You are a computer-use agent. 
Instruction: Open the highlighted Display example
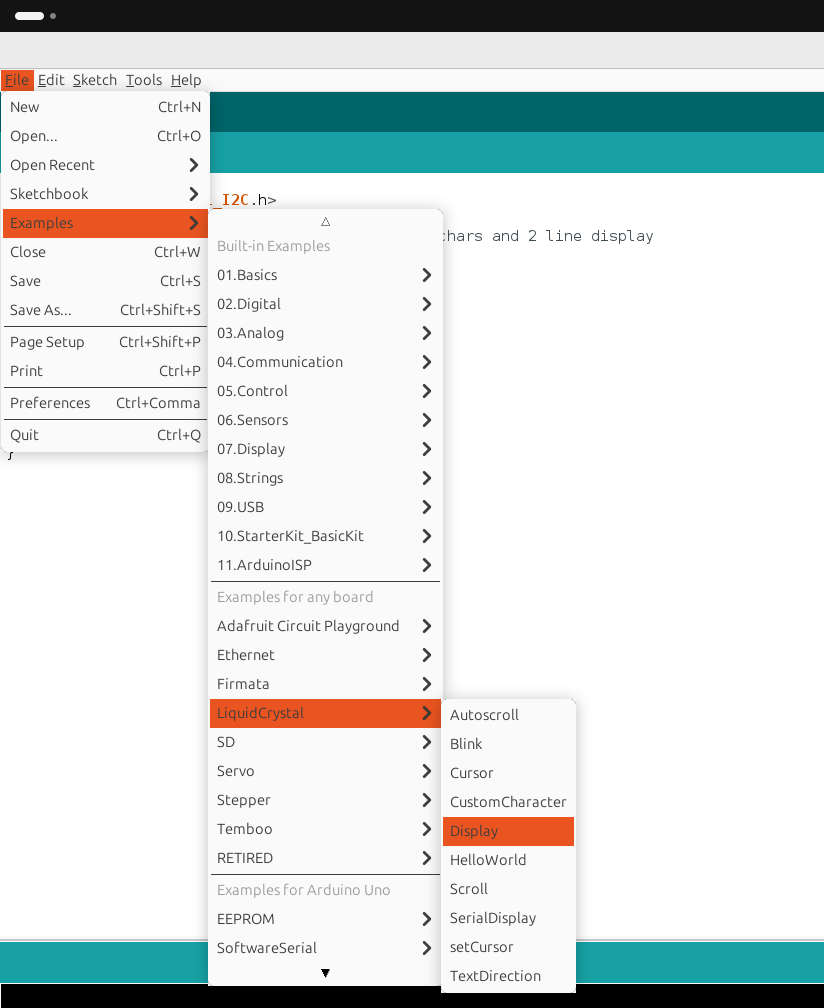(x=508, y=831)
